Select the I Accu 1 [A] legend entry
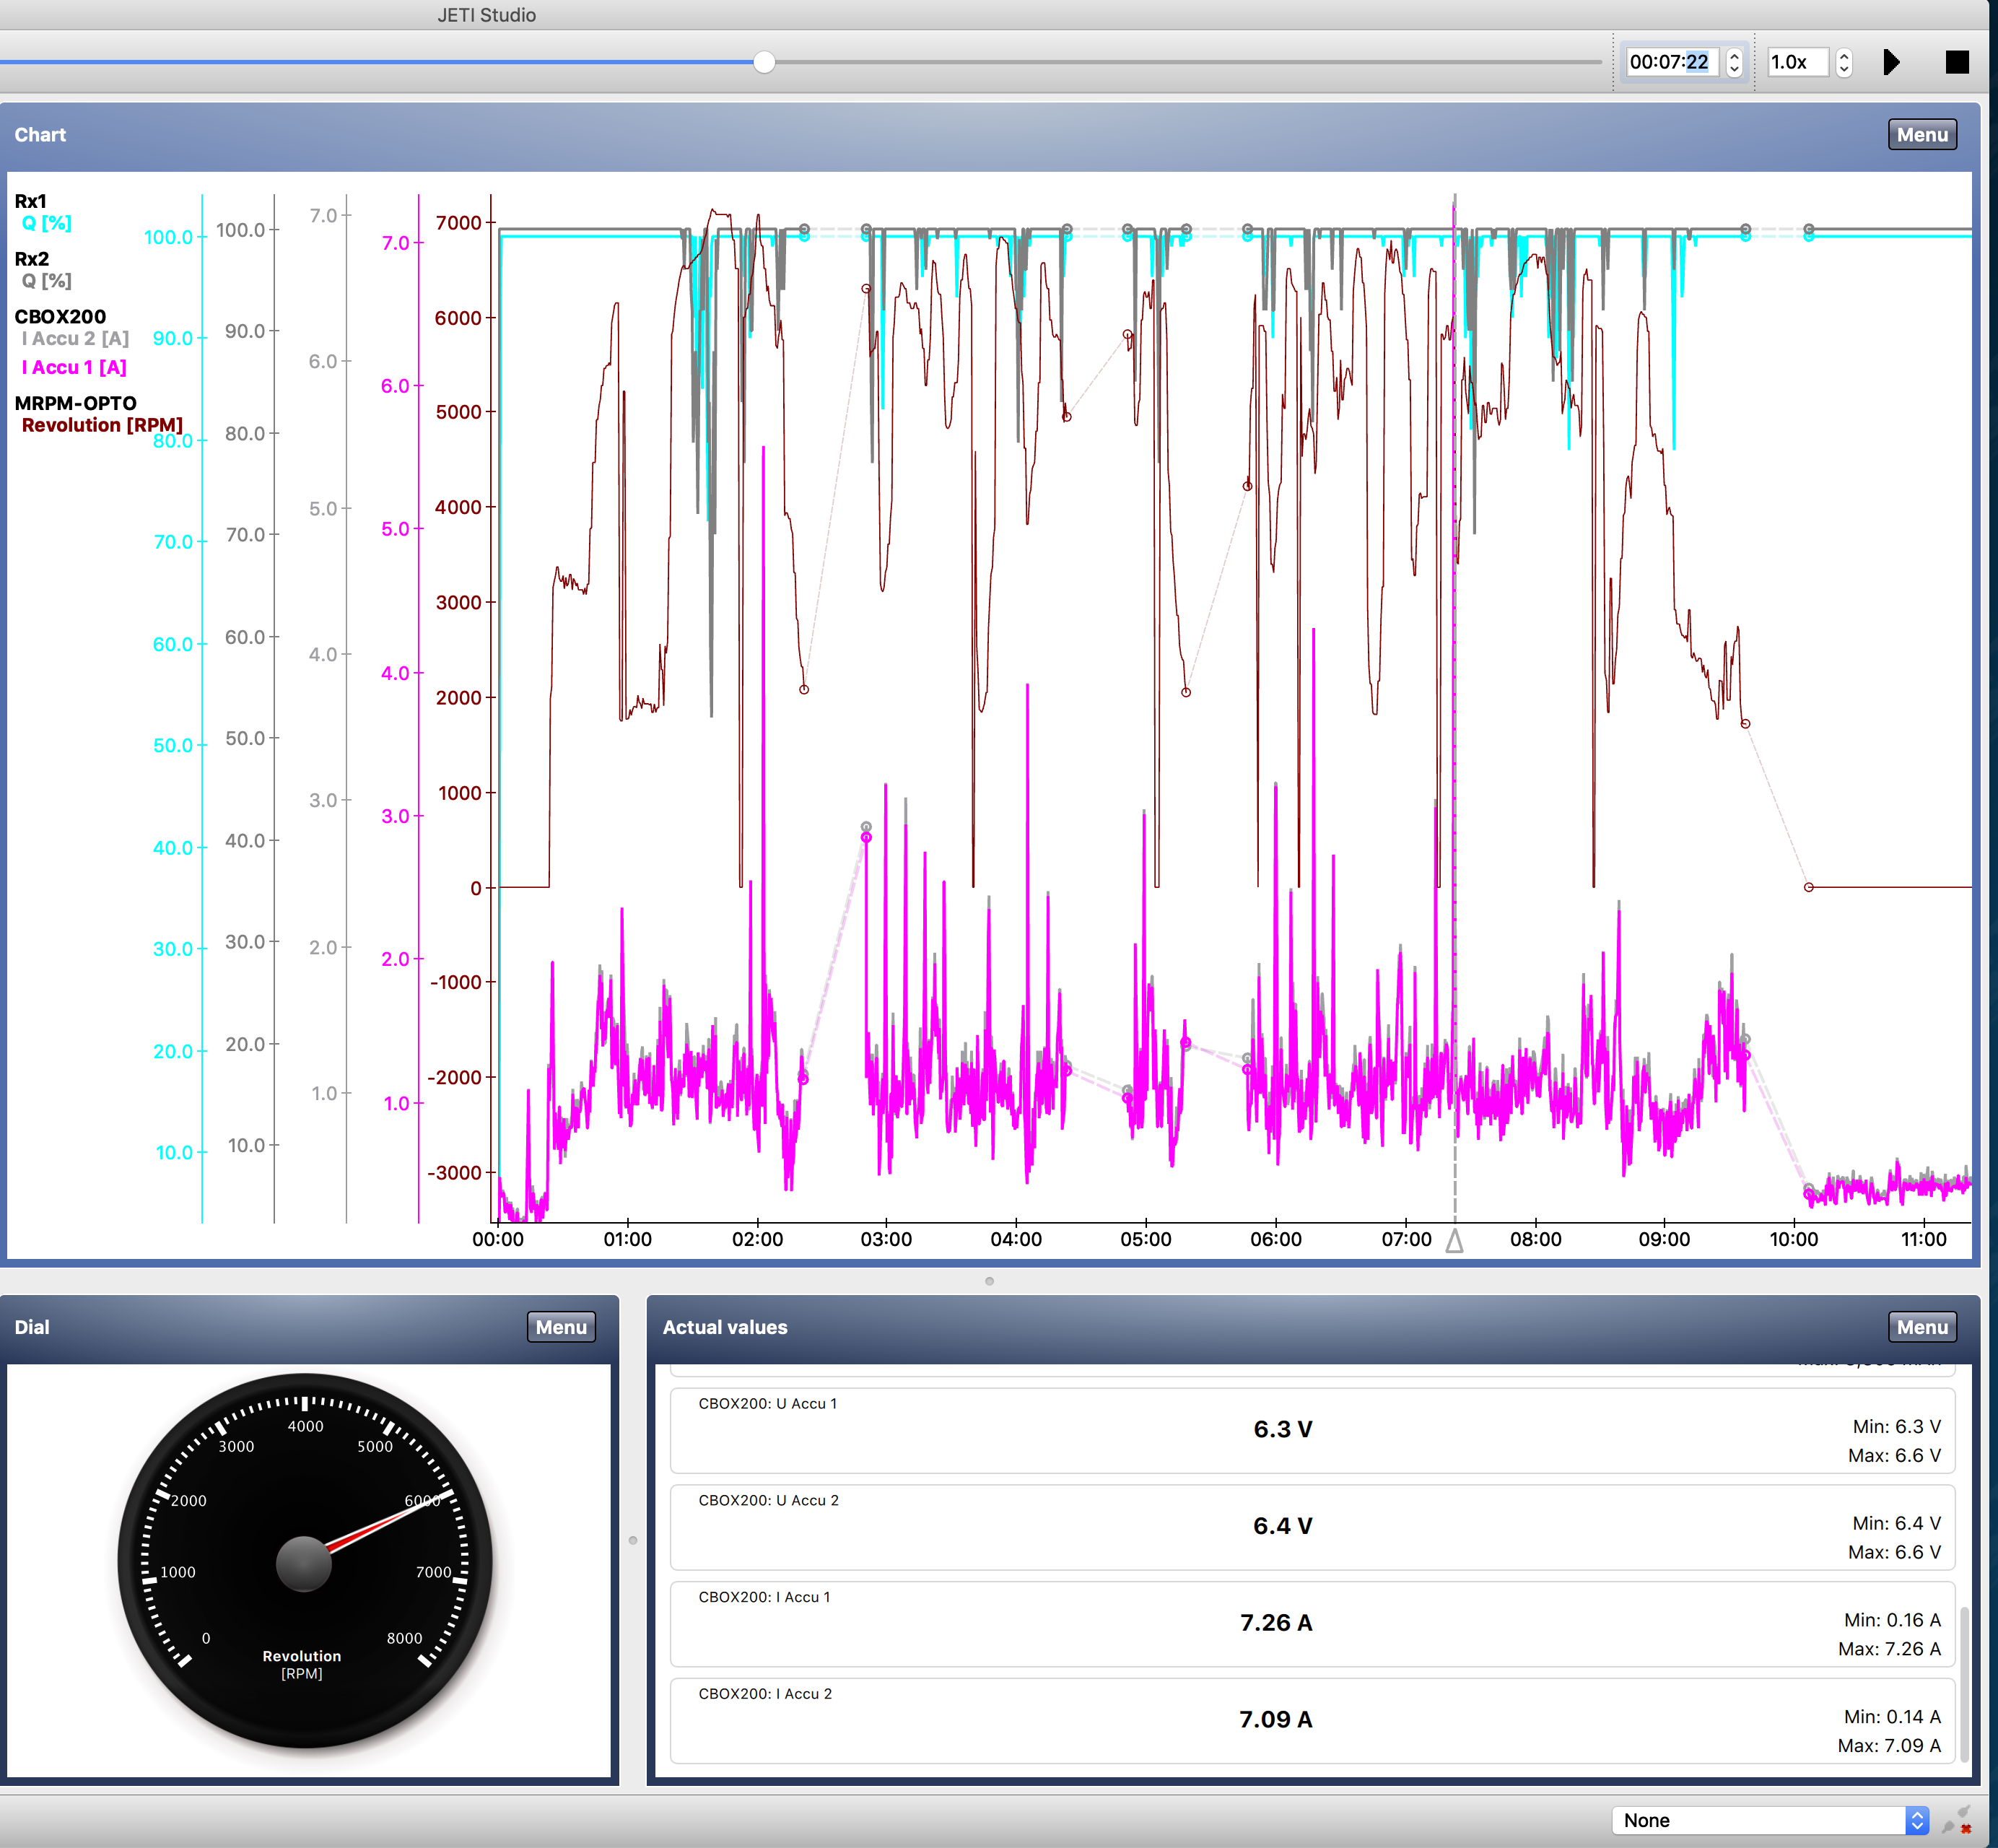This screenshot has height=1848, width=1998. pyautogui.click(x=74, y=367)
